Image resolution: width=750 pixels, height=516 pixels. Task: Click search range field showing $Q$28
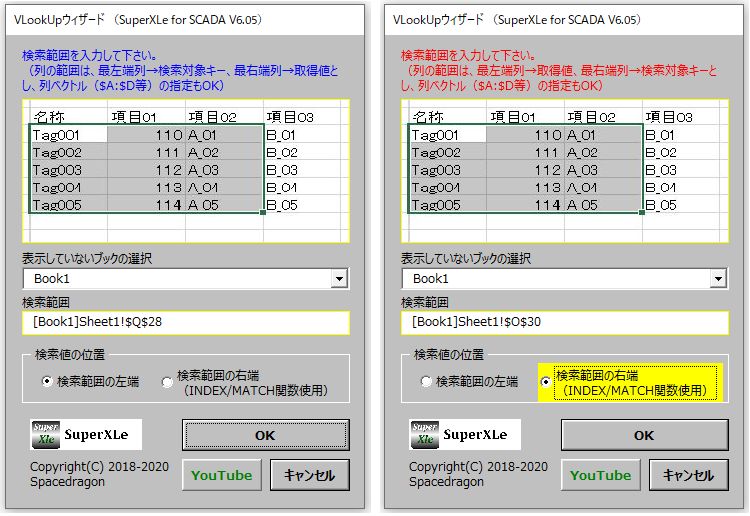tap(186, 322)
